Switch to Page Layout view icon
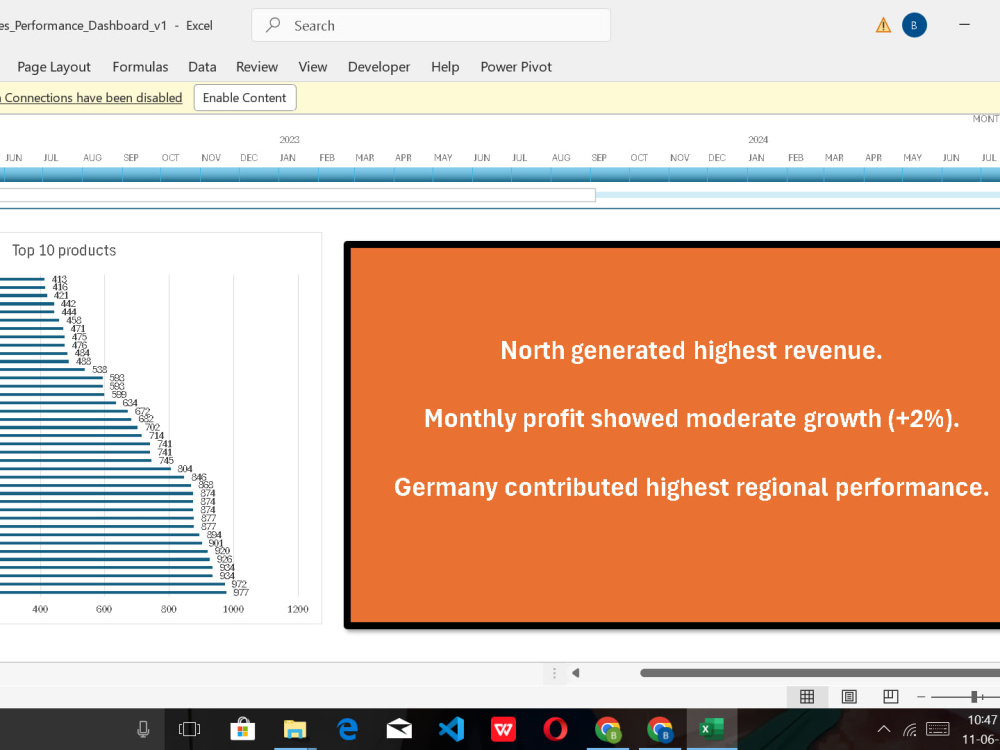The image size is (1000, 750). [849, 696]
